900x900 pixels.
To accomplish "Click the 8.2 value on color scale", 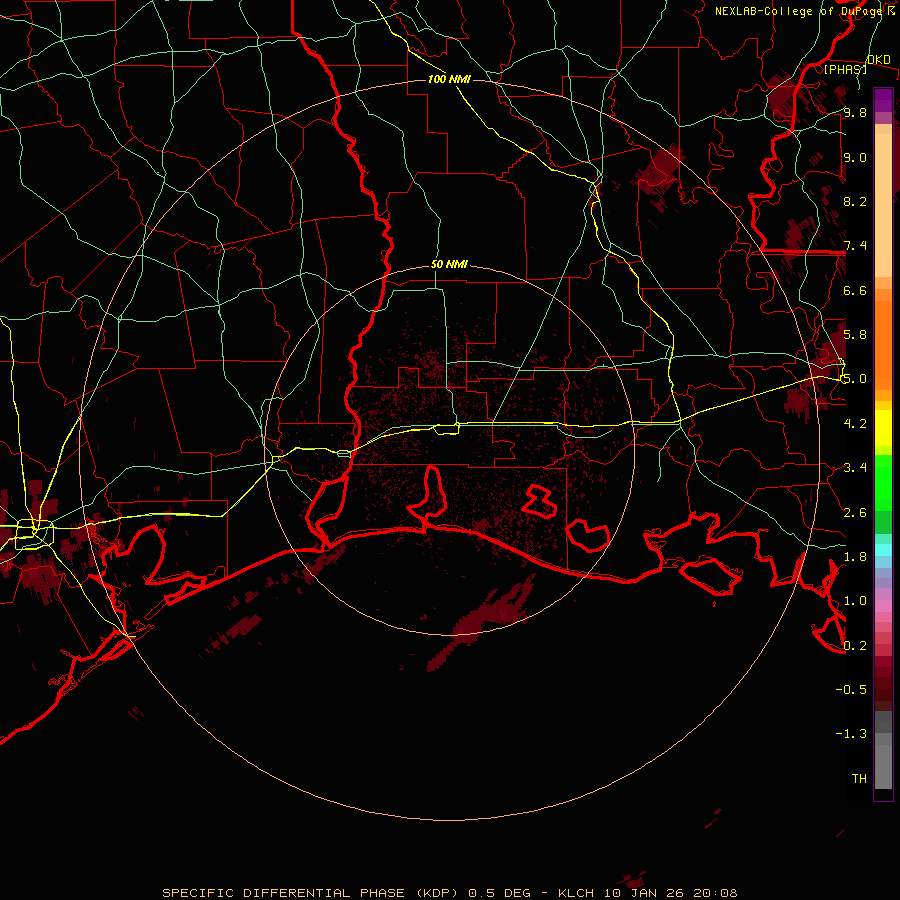I will point(855,201).
